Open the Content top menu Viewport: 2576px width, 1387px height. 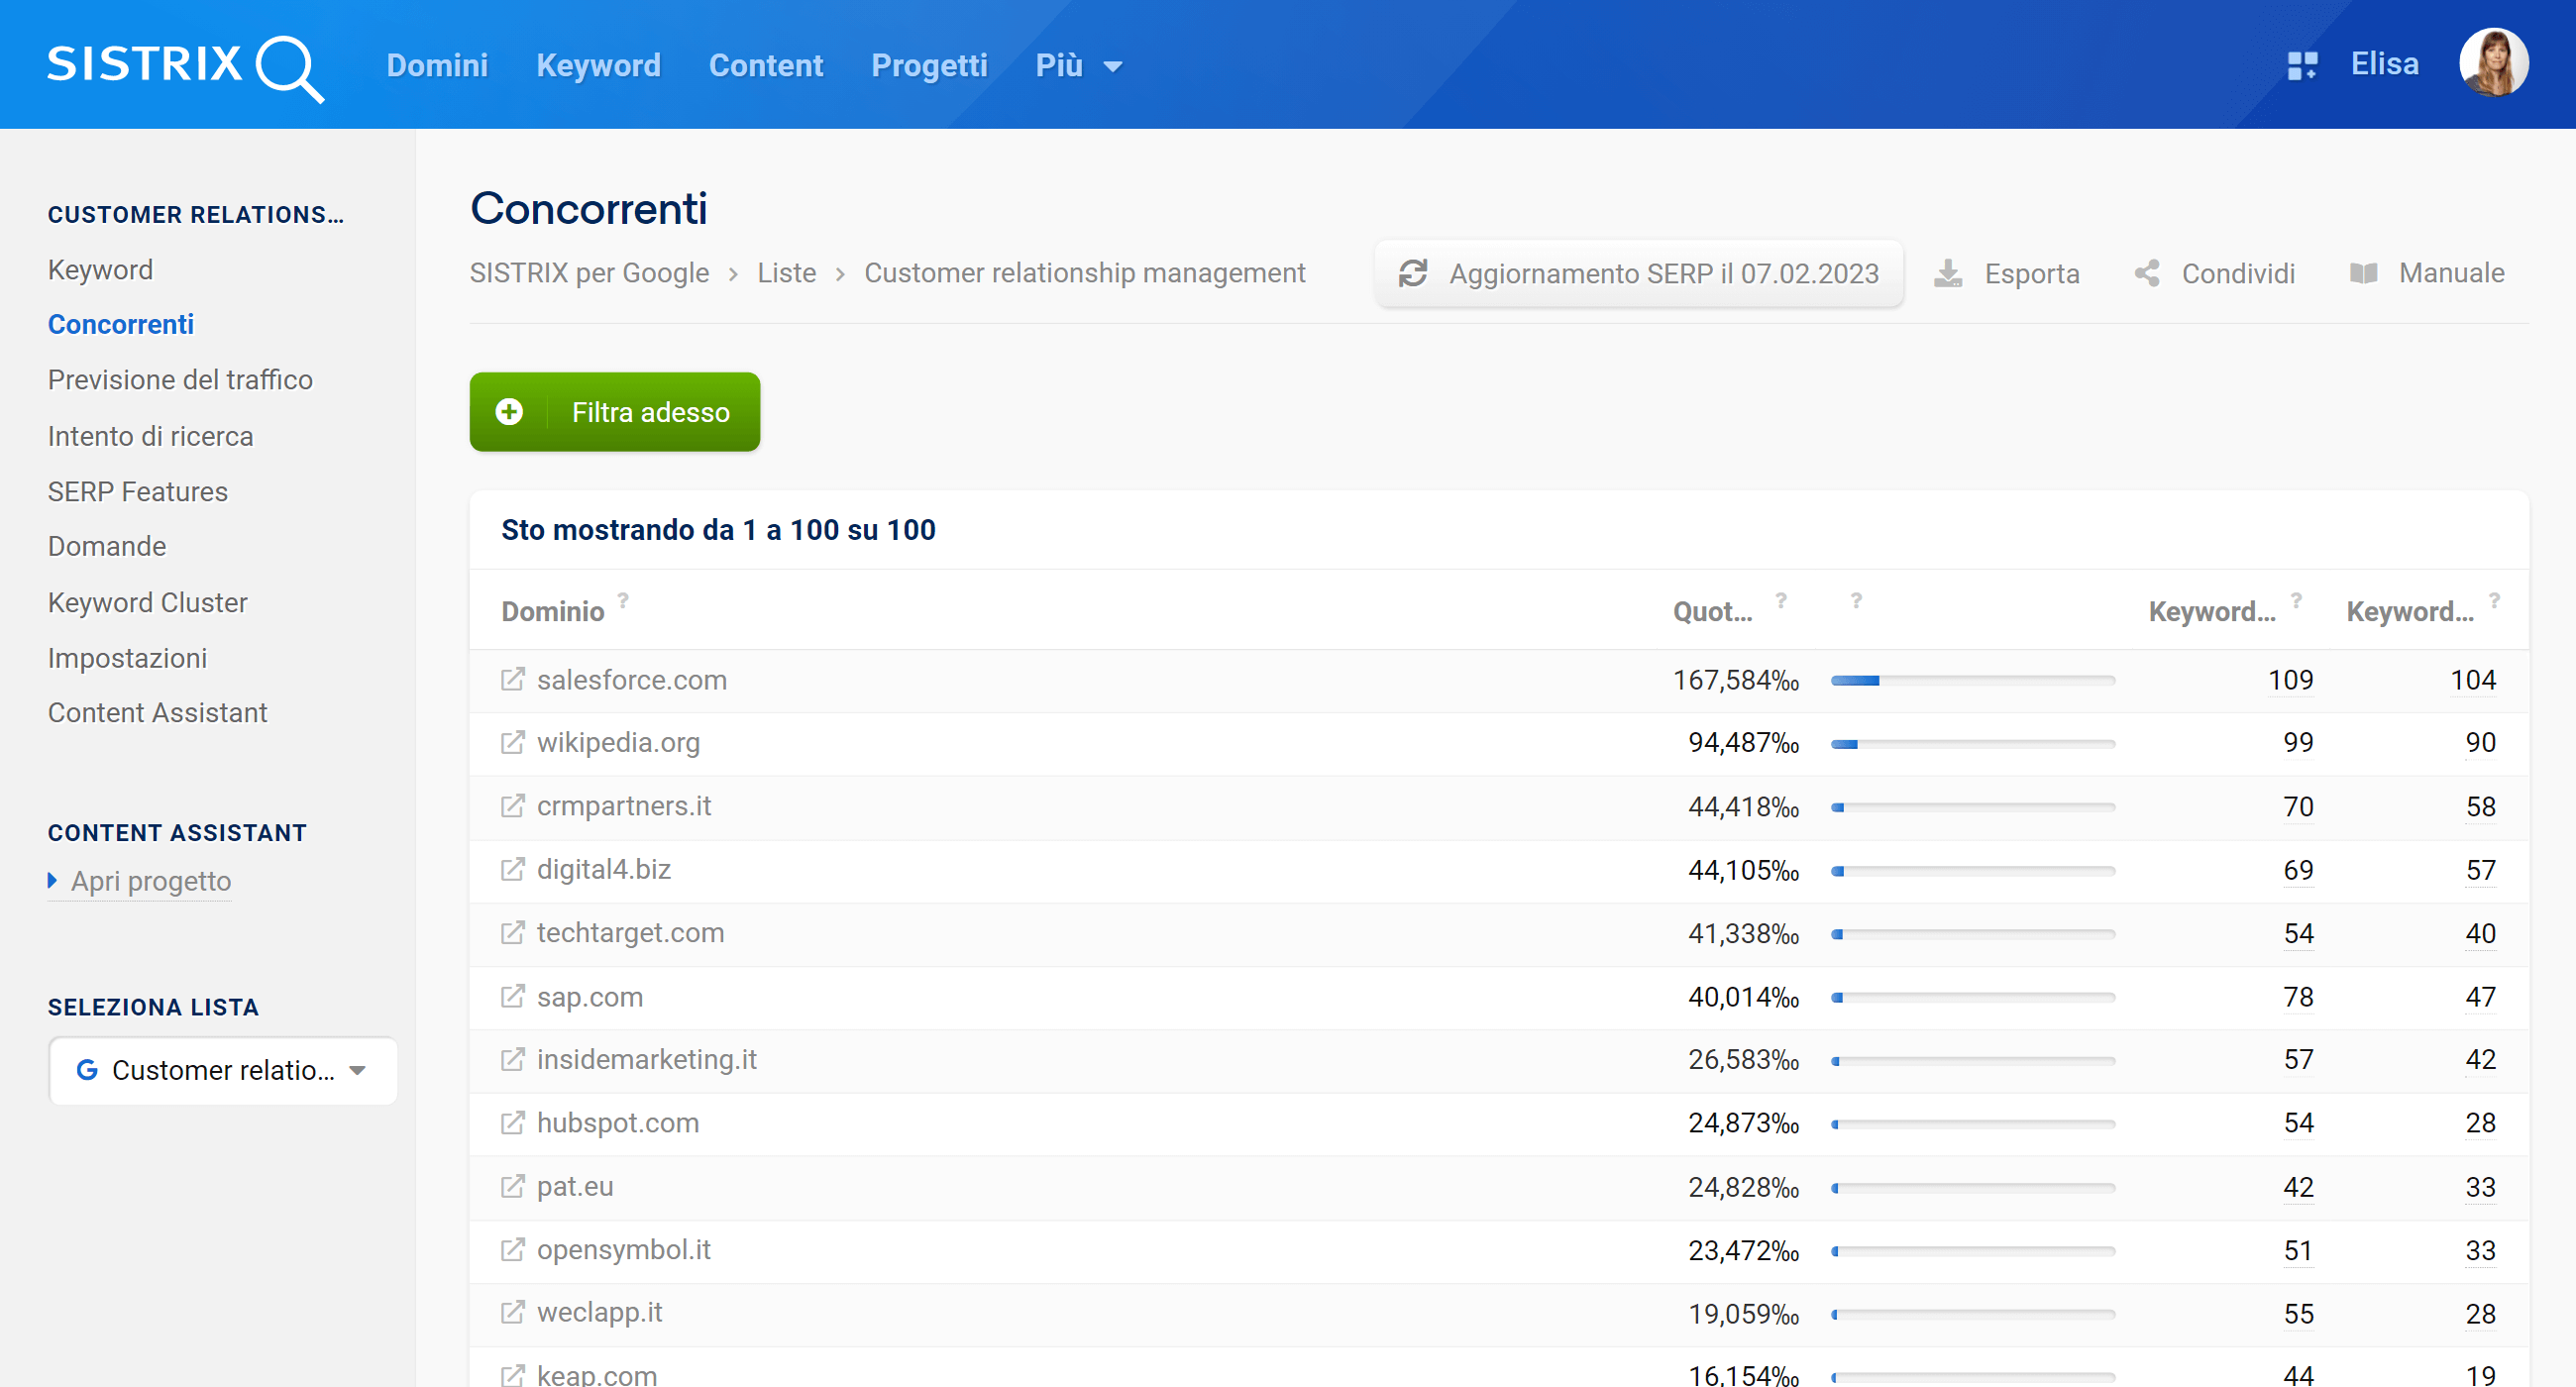766,66
